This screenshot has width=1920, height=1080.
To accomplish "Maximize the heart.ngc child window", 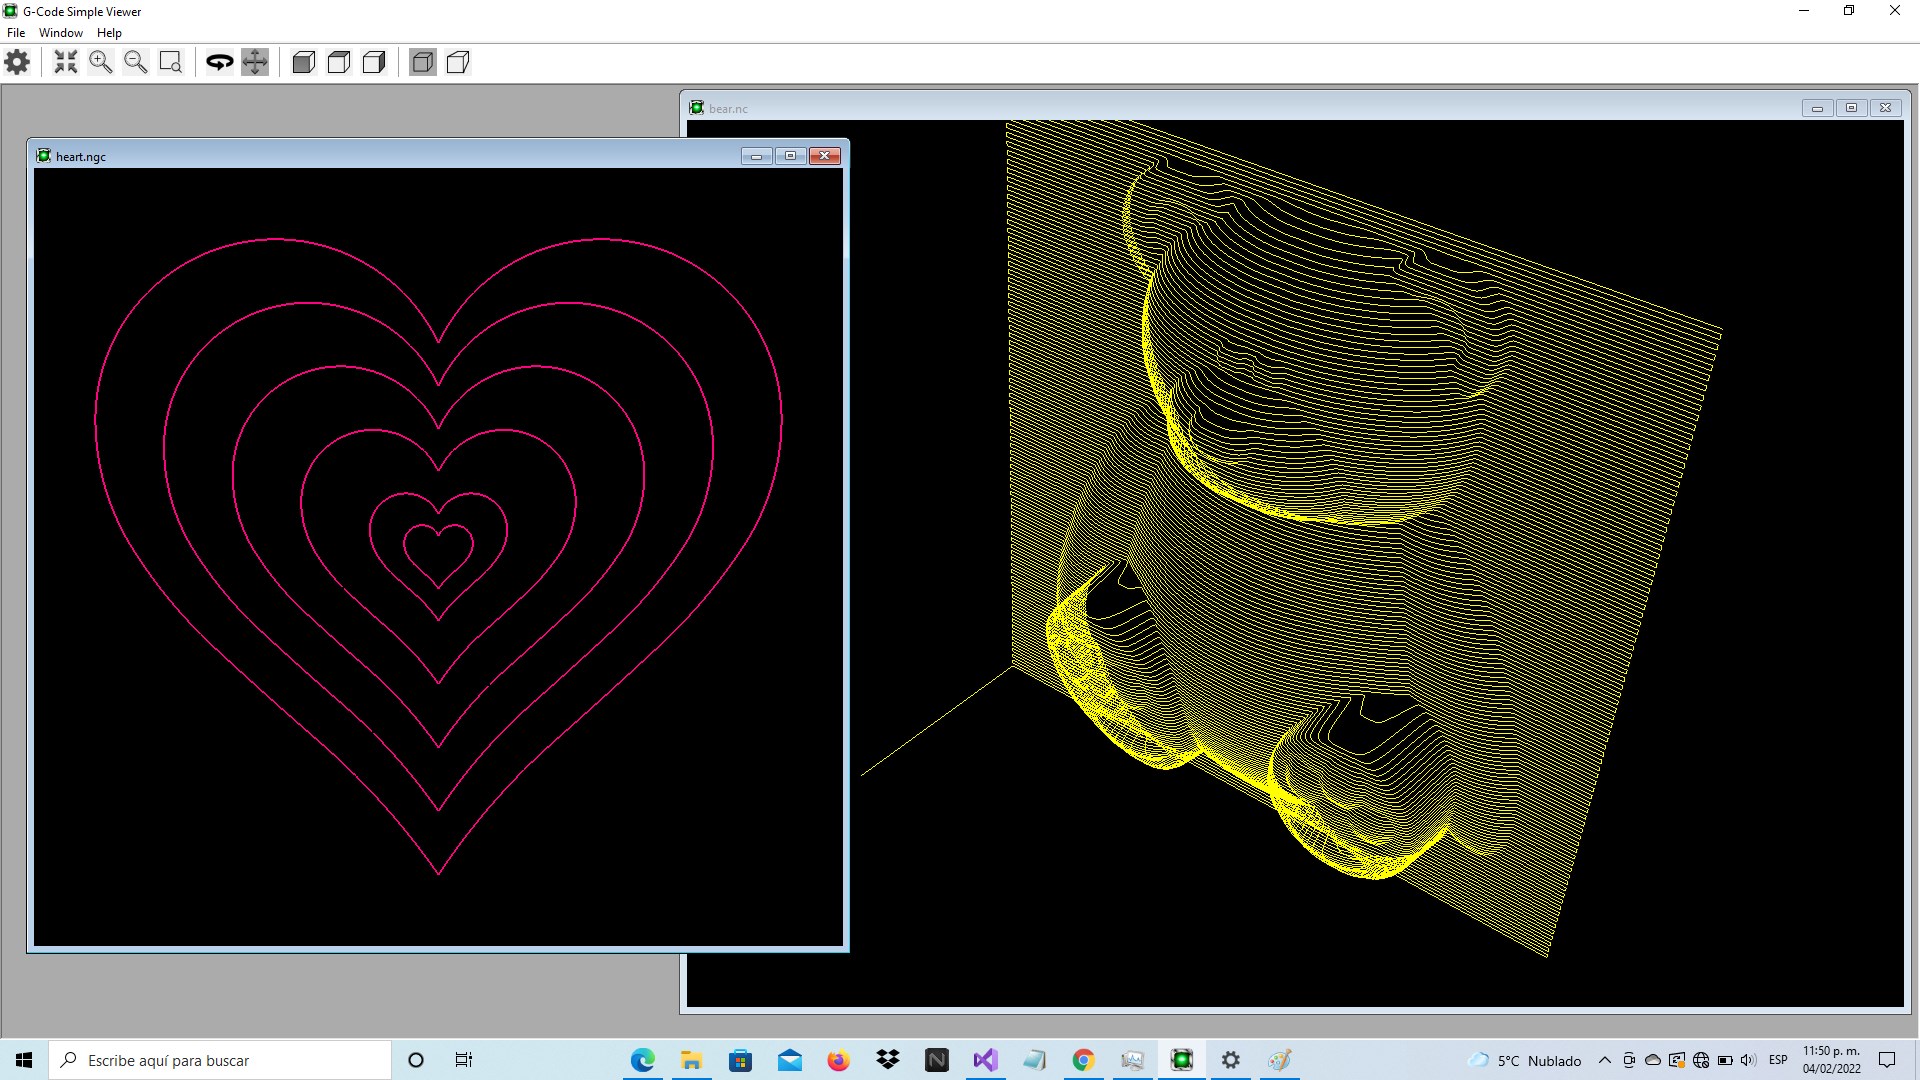I will [x=790, y=156].
